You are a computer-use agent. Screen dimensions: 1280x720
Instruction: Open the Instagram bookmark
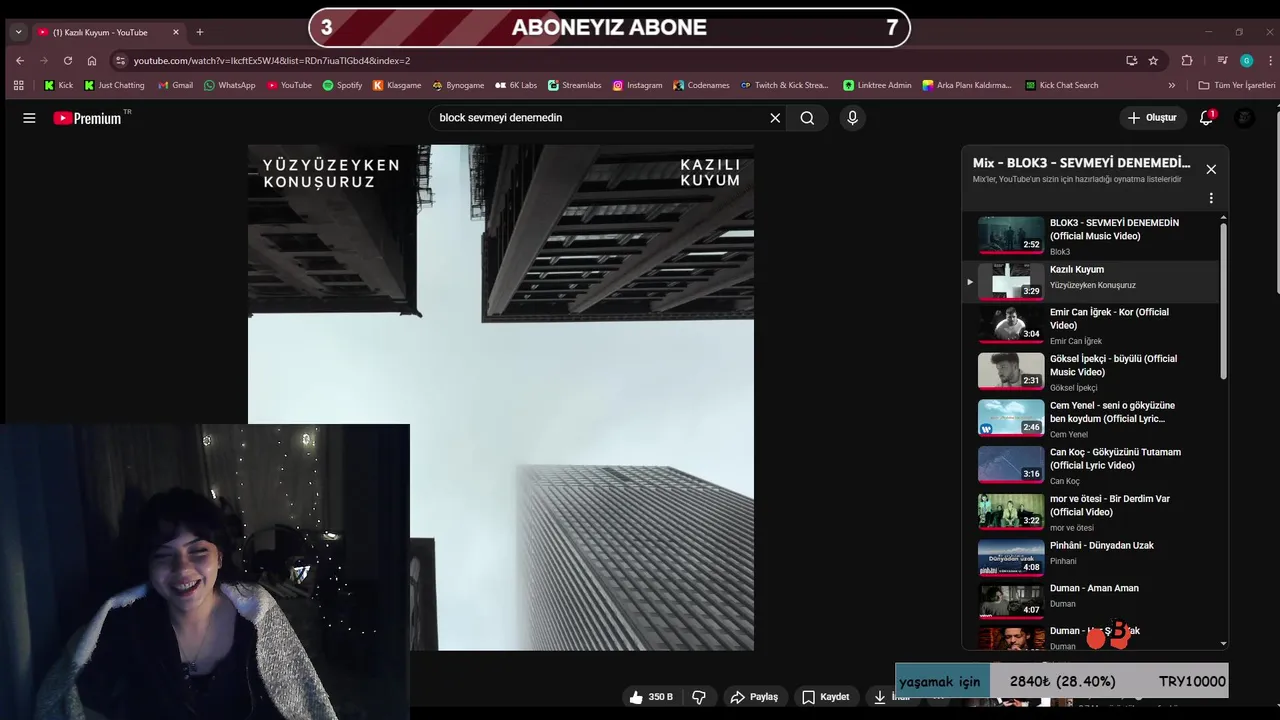[637, 85]
